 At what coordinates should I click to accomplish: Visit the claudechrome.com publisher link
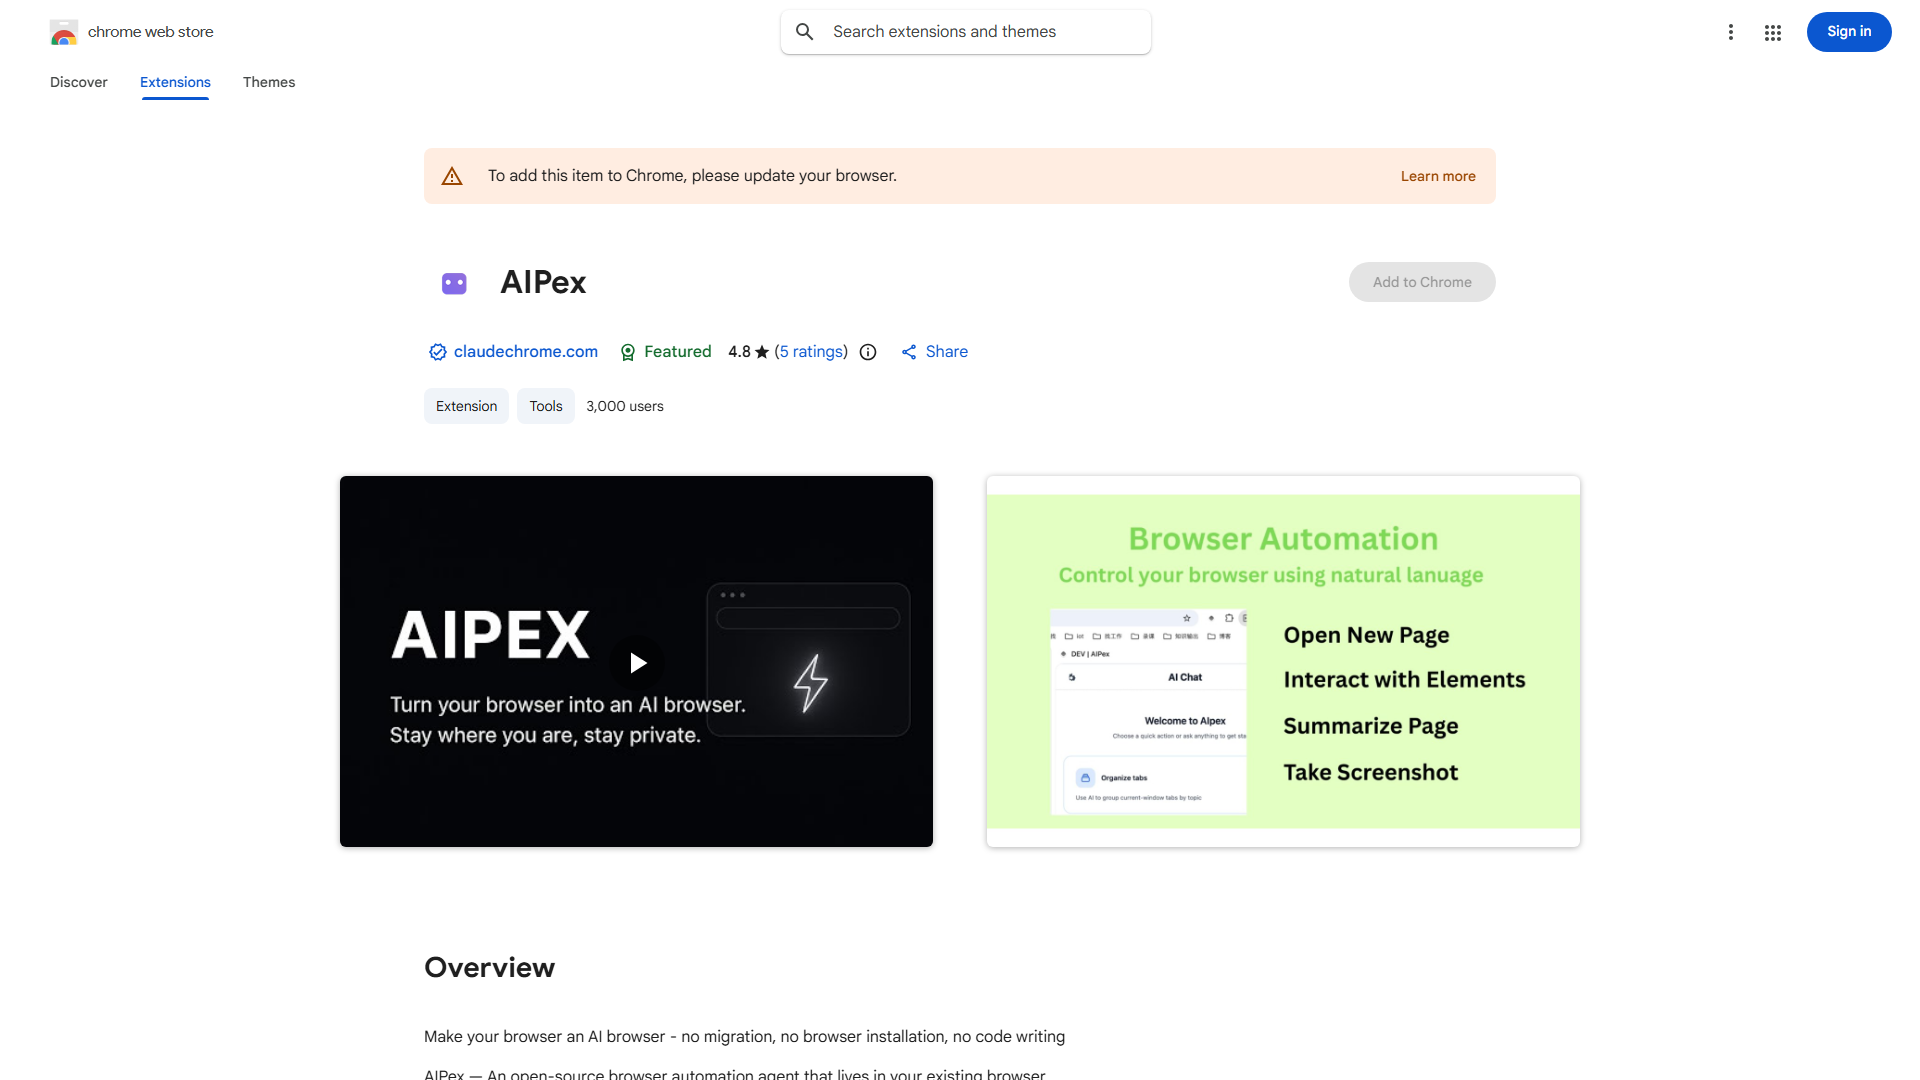pos(525,351)
